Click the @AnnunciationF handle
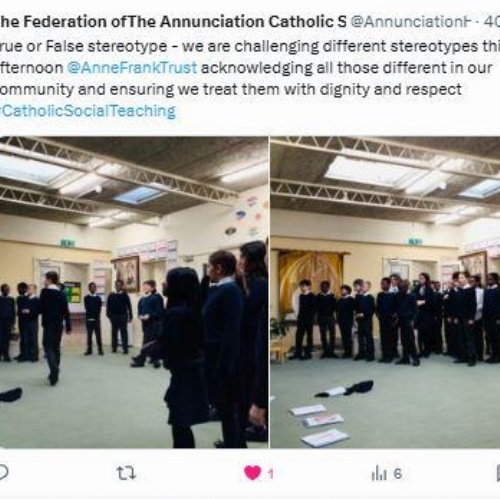This screenshot has height=499, width=500. pyautogui.click(x=411, y=22)
